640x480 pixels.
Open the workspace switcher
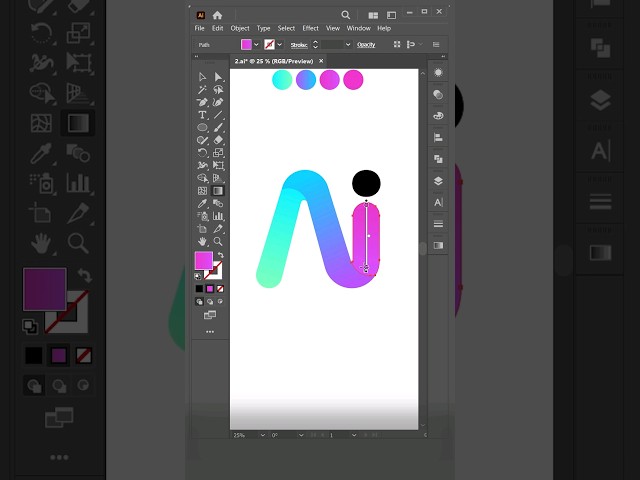pos(391,15)
